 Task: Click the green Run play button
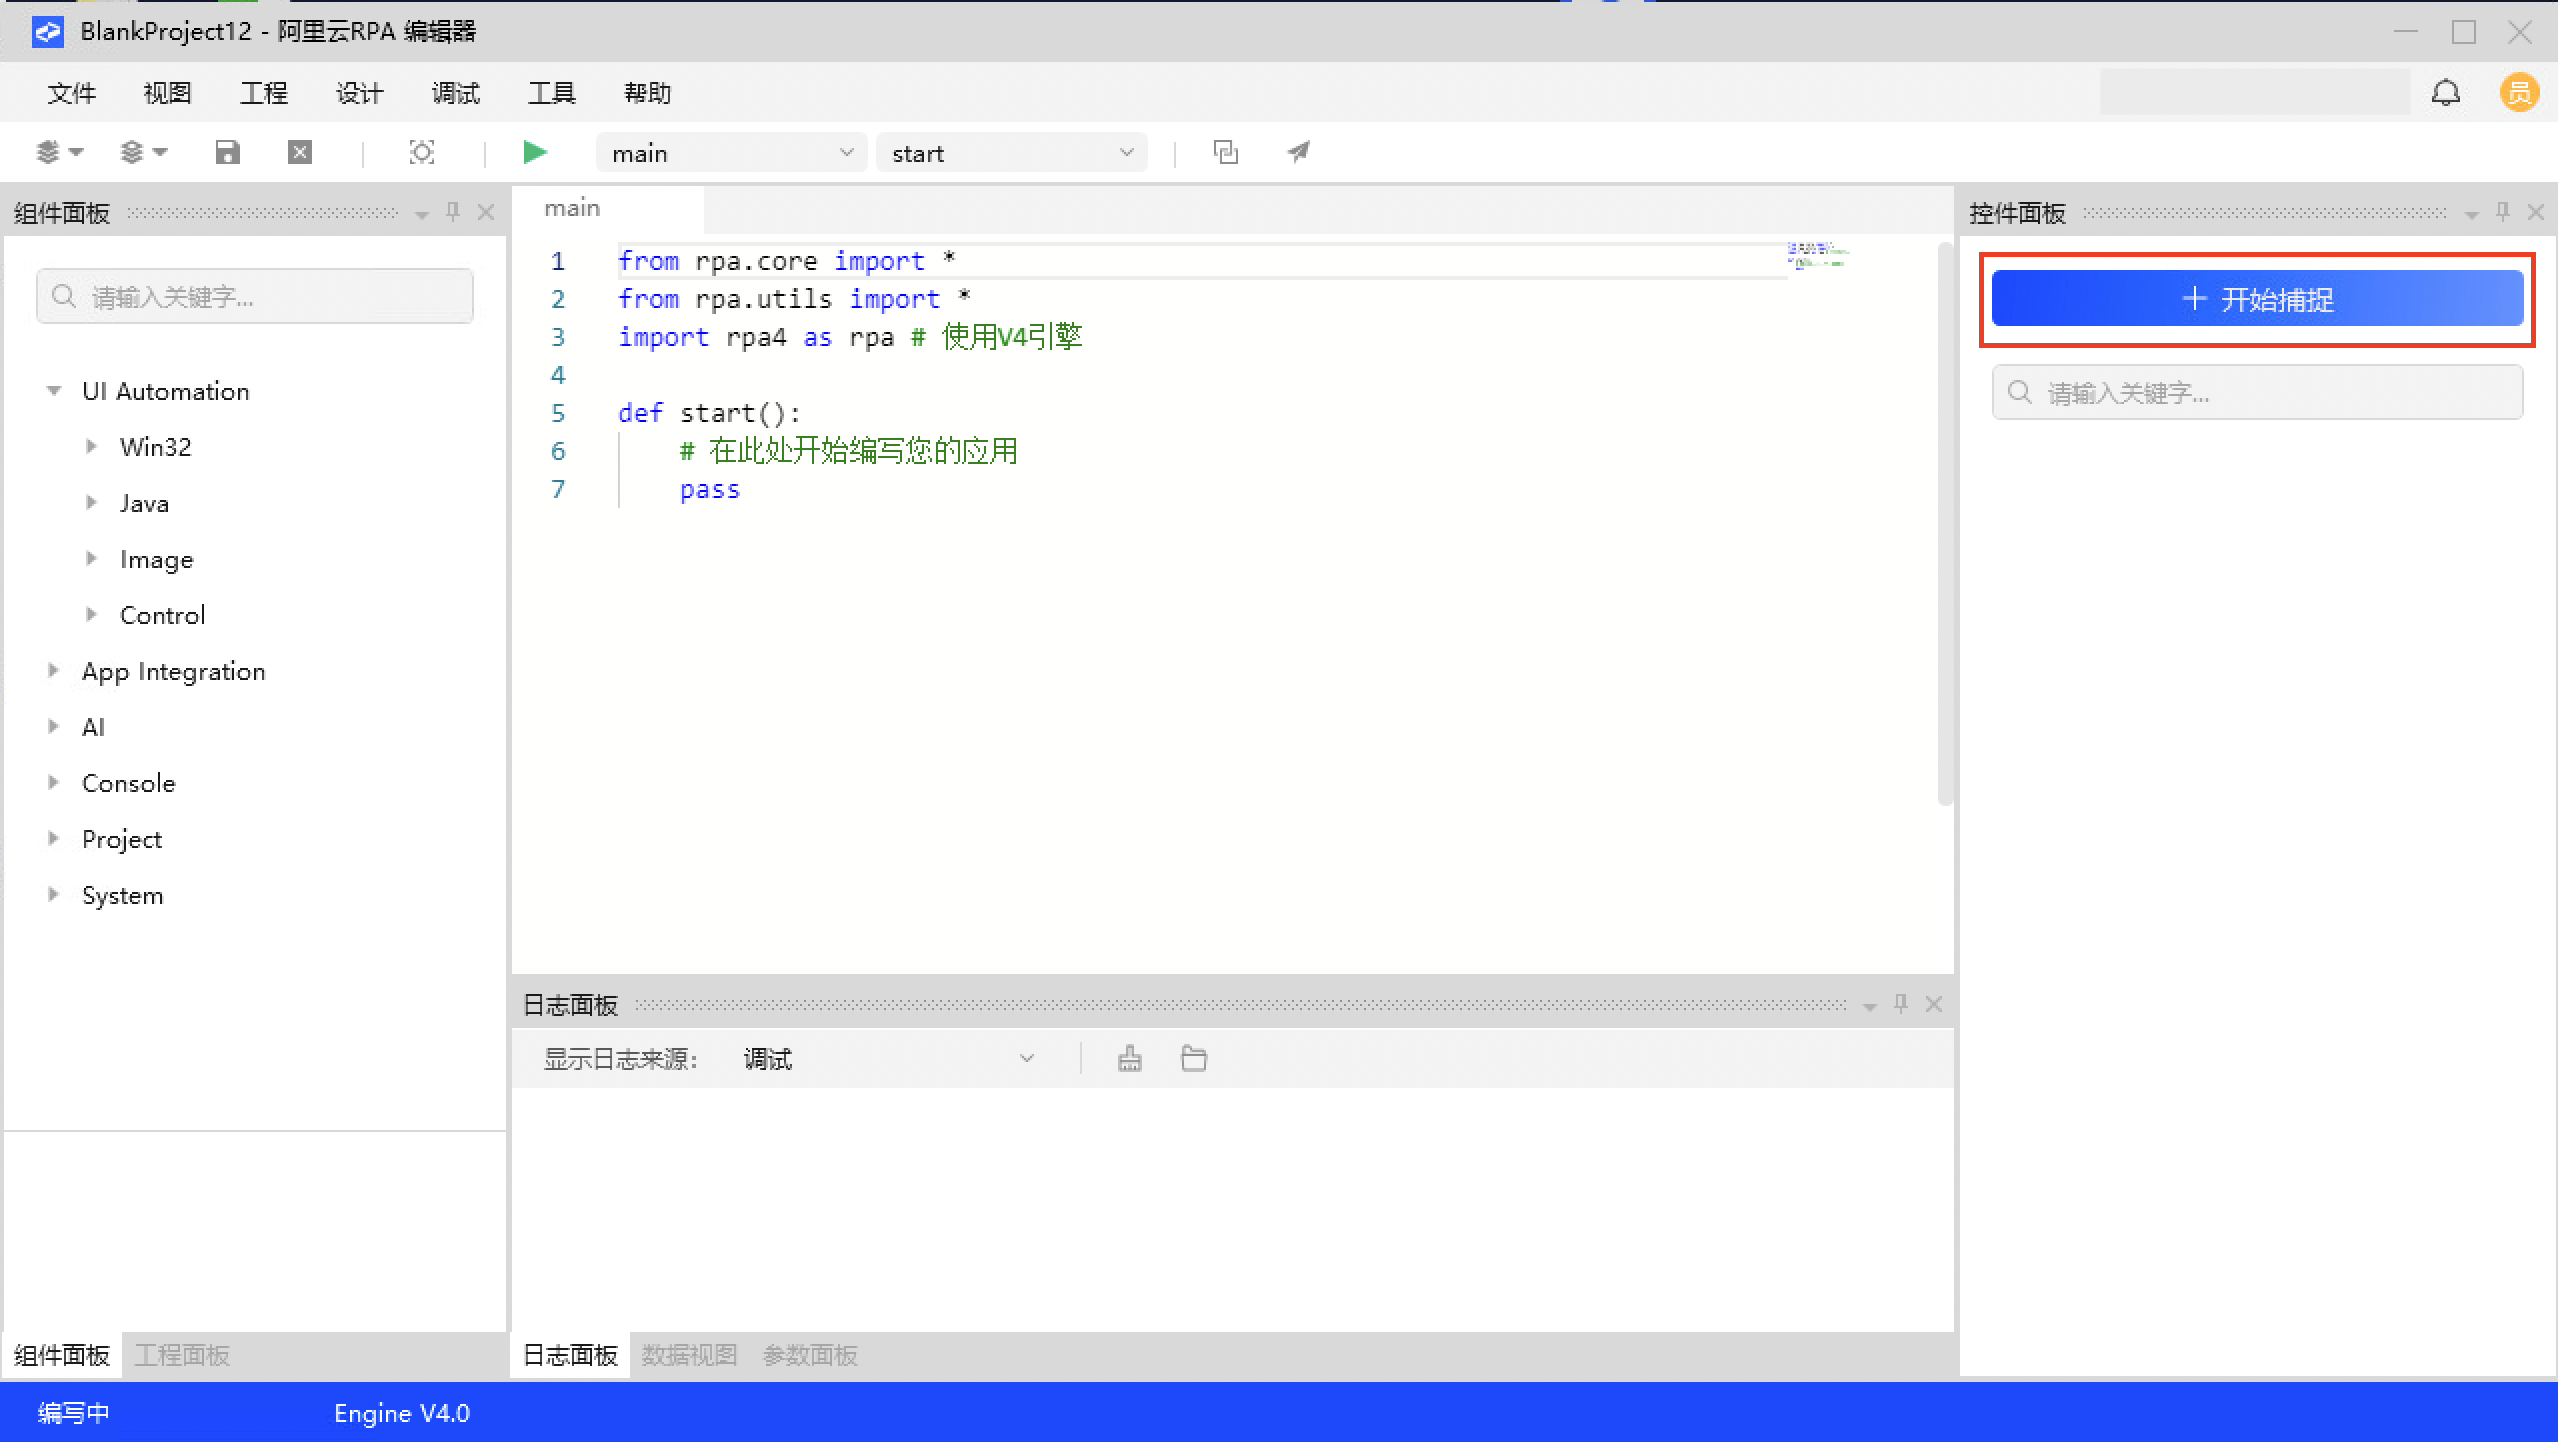[x=535, y=152]
